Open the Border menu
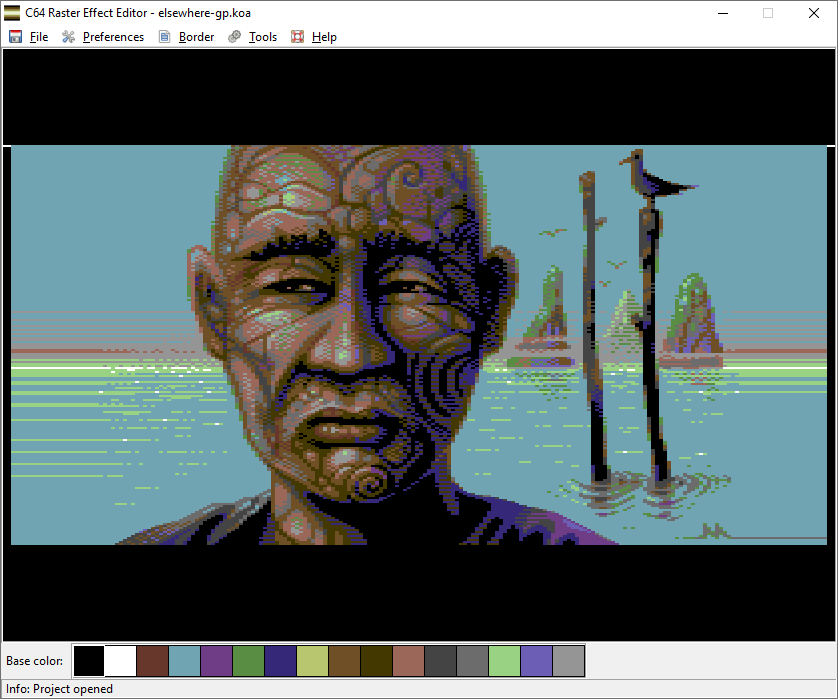Image resolution: width=838 pixels, height=699 pixels. 196,37
